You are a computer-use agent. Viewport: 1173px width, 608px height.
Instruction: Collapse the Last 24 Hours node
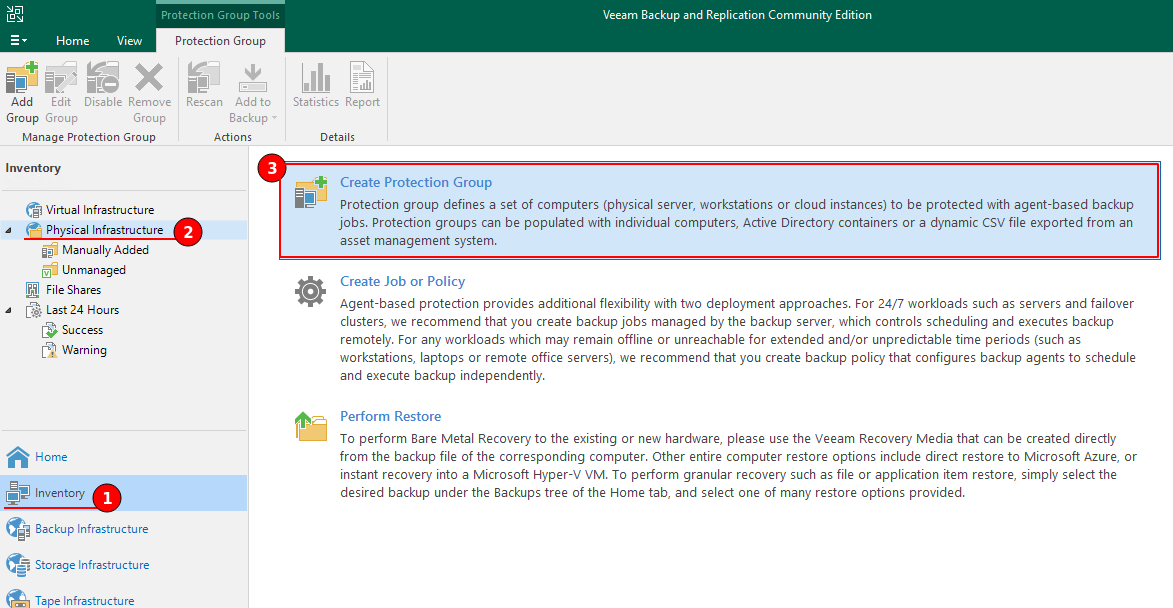[x=8, y=310]
